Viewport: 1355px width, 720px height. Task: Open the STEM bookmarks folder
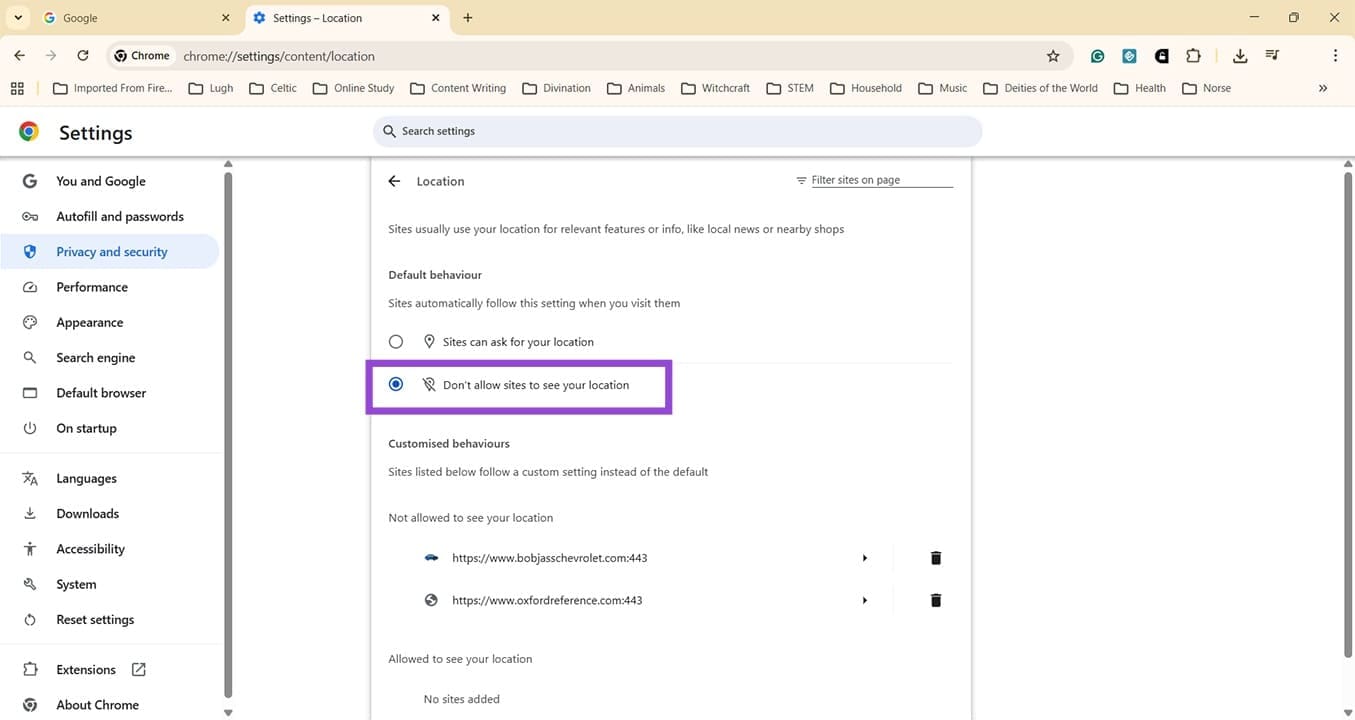789,88
